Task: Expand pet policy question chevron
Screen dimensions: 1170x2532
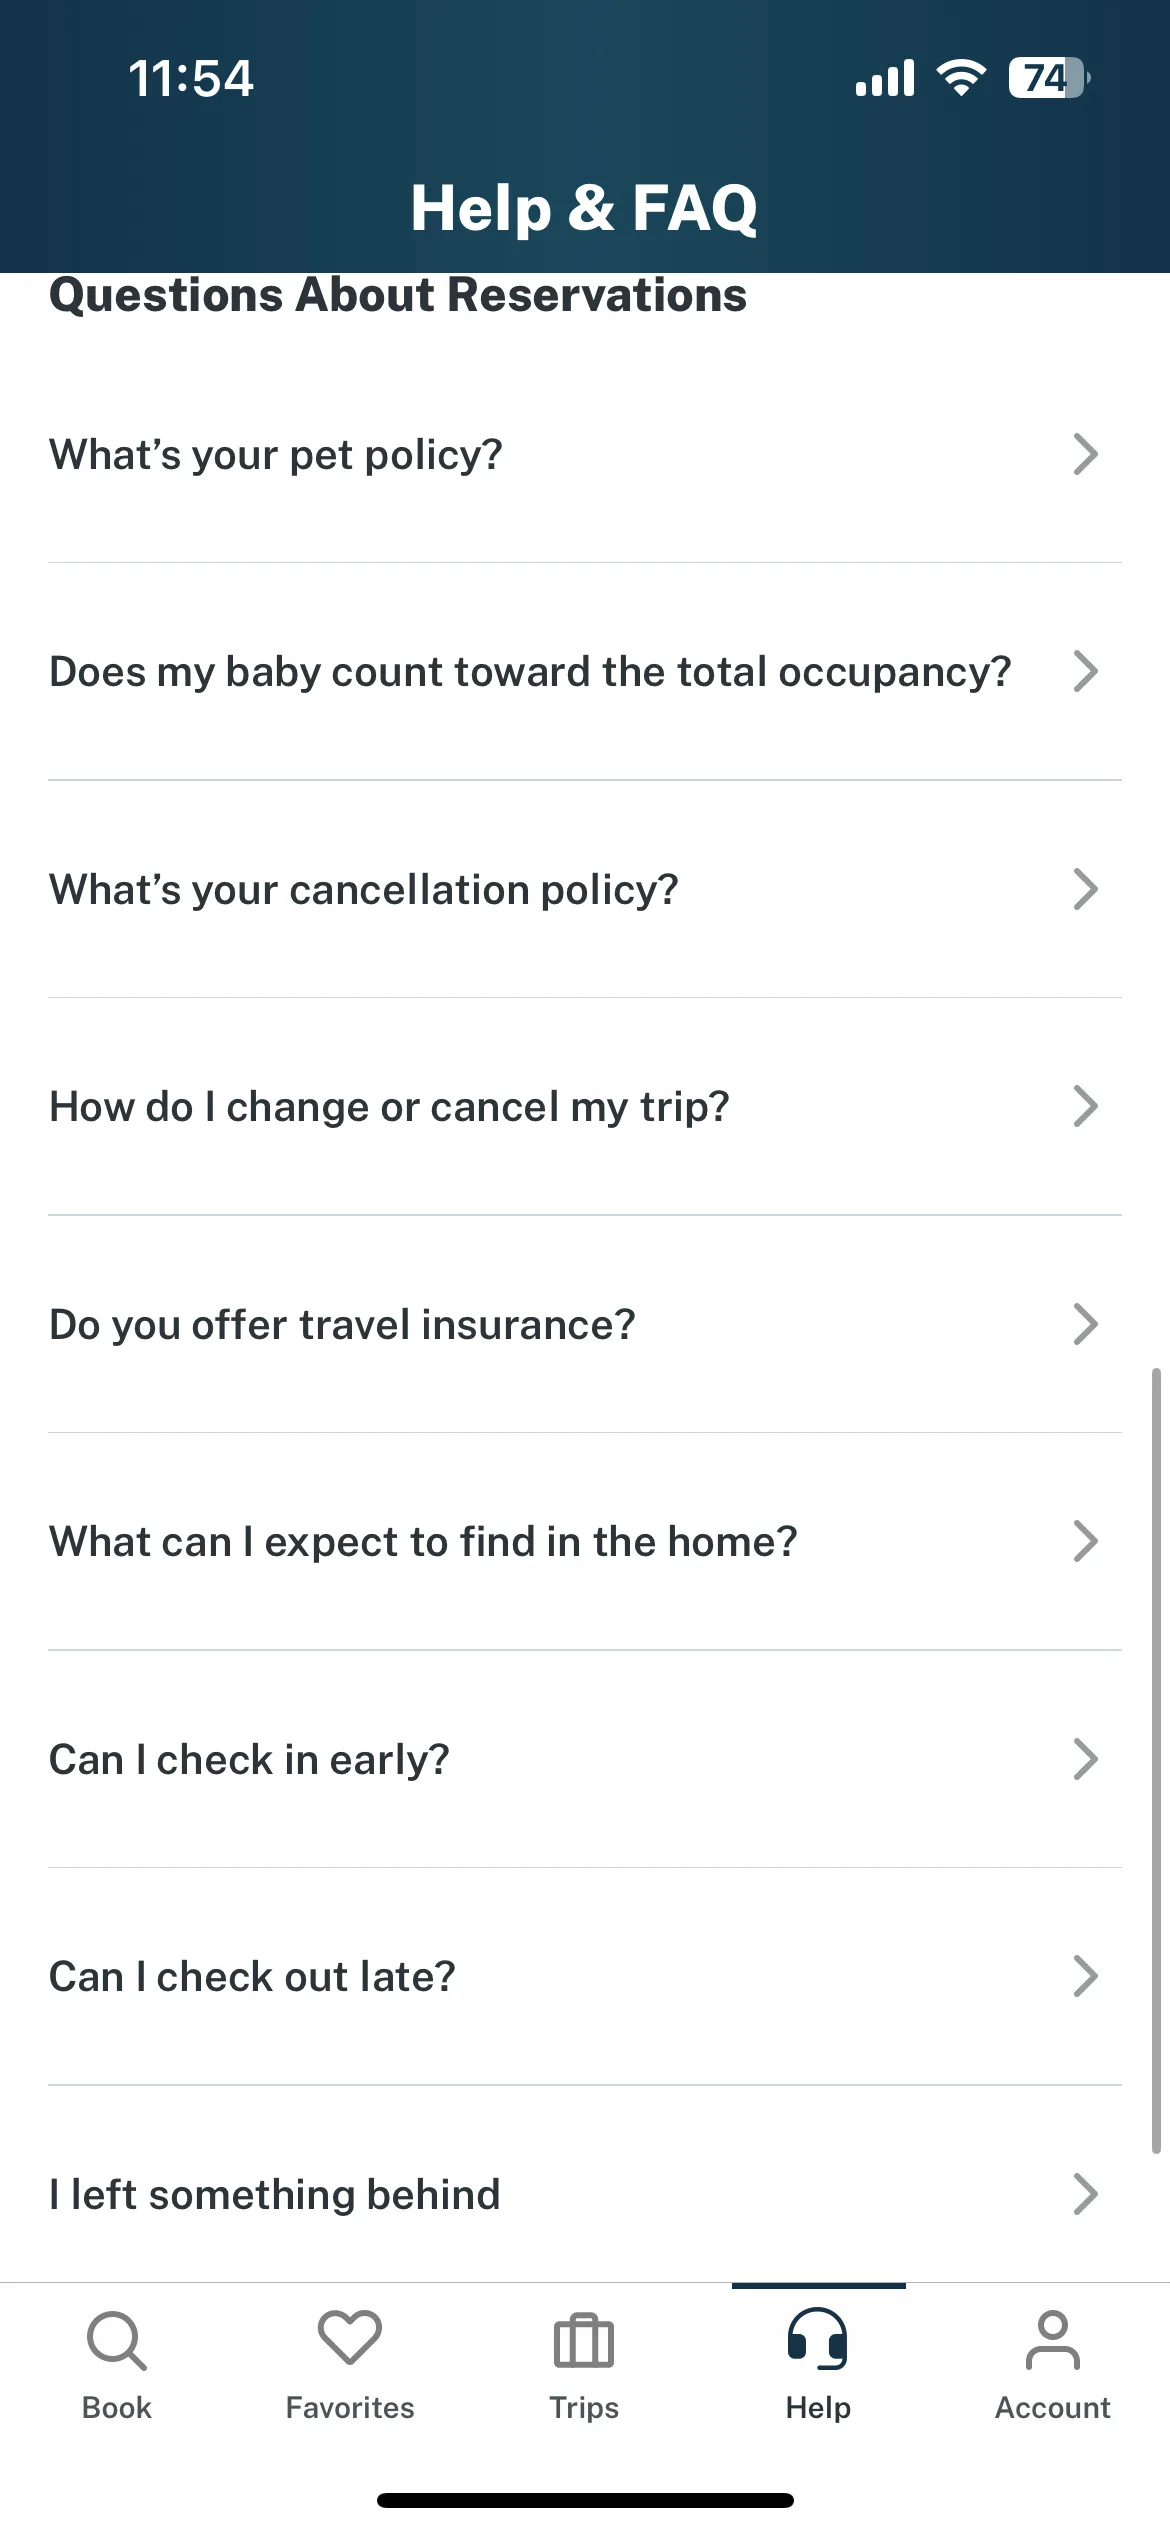Action: pos(1086,454)
